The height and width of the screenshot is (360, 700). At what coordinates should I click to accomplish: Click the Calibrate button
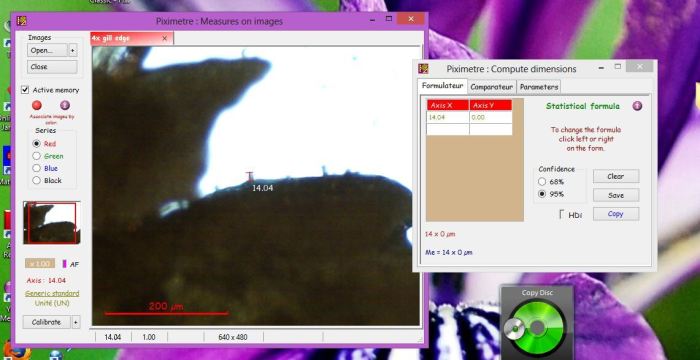pyautogui.click(x=47, y=322)
